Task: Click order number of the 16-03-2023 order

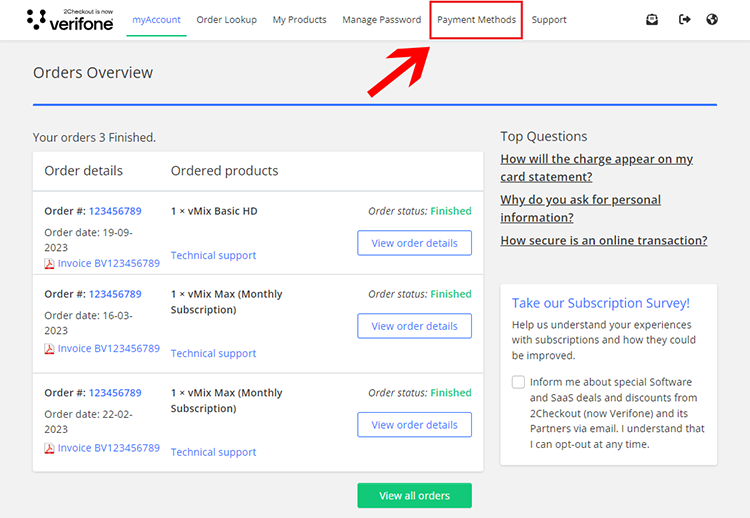Action: coord(115,294)
